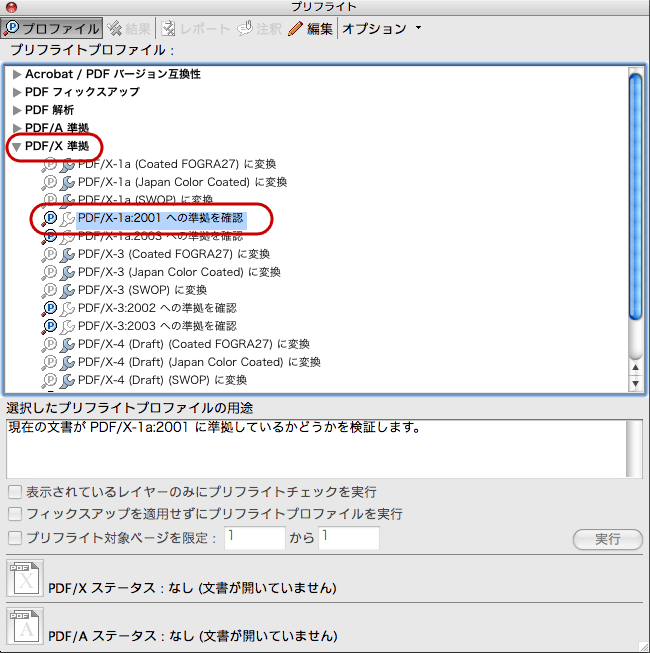Click the profile list scroll up arrow

635,367
